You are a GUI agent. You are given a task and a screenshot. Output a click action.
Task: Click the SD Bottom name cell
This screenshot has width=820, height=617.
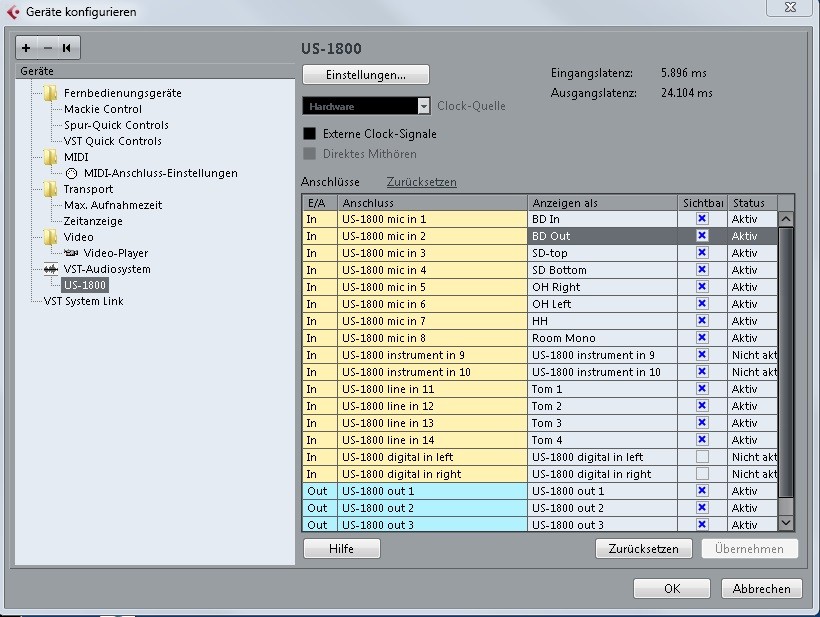click(602, 270)
